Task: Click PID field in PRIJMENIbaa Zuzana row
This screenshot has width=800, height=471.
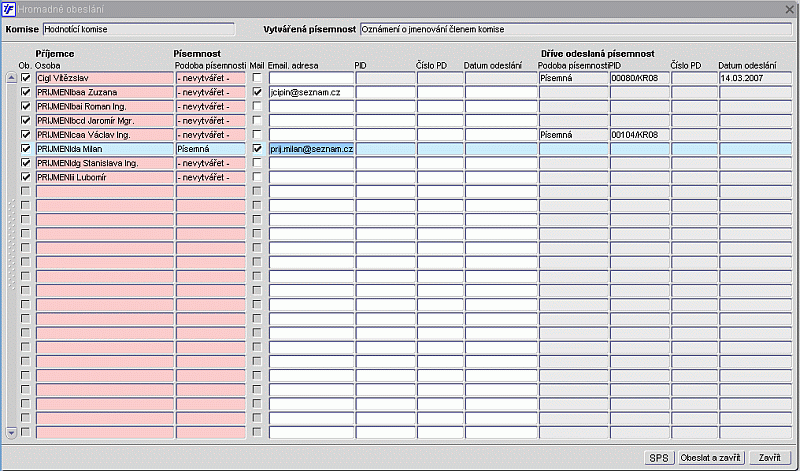Action: [385, 92]
